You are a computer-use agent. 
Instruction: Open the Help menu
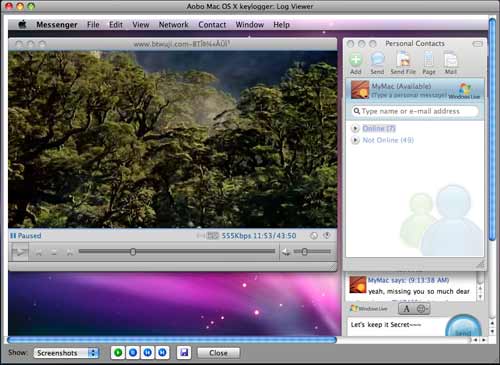(x=281, y=25)
